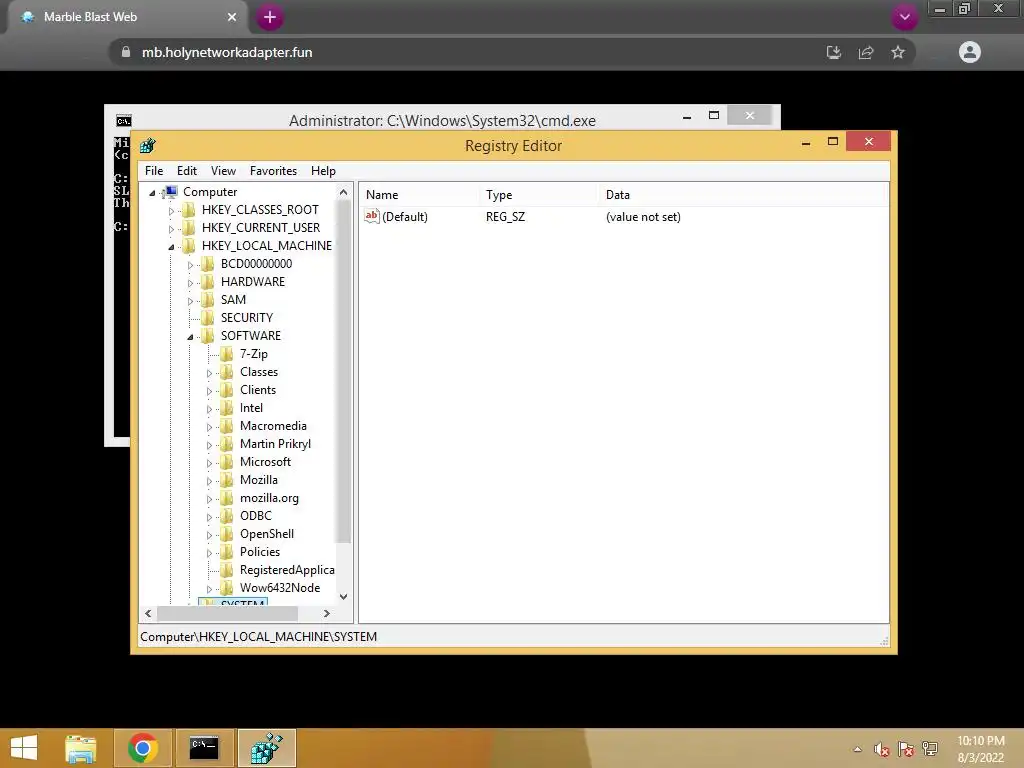Select the 7-Zip folder icon
Image resolution: width=1024 pixels, height=768 pixels.
[227, 354]
